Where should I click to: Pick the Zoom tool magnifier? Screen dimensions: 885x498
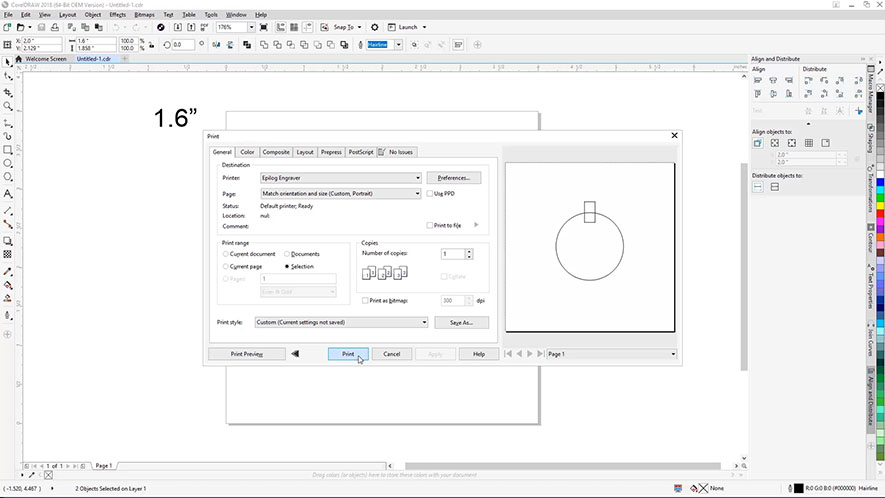(8, 106)
